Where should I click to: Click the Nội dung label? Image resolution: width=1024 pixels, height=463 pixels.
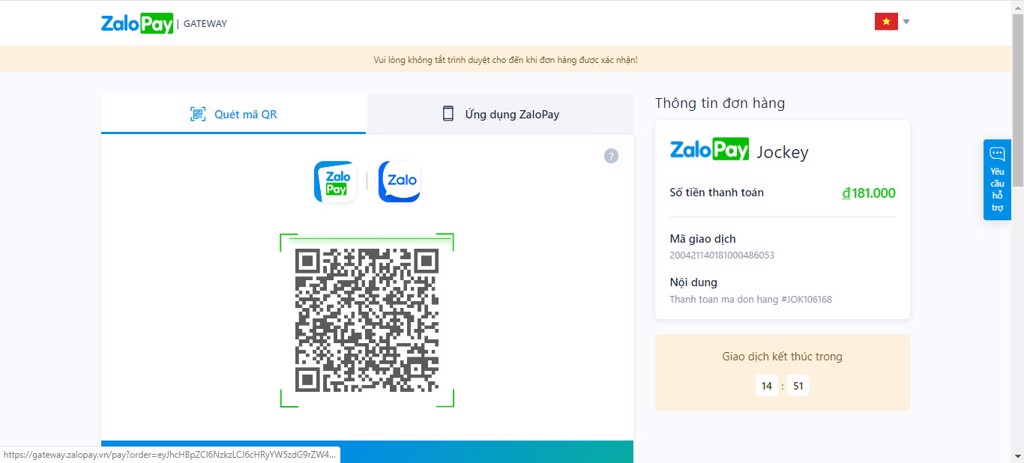pos(694,283)
